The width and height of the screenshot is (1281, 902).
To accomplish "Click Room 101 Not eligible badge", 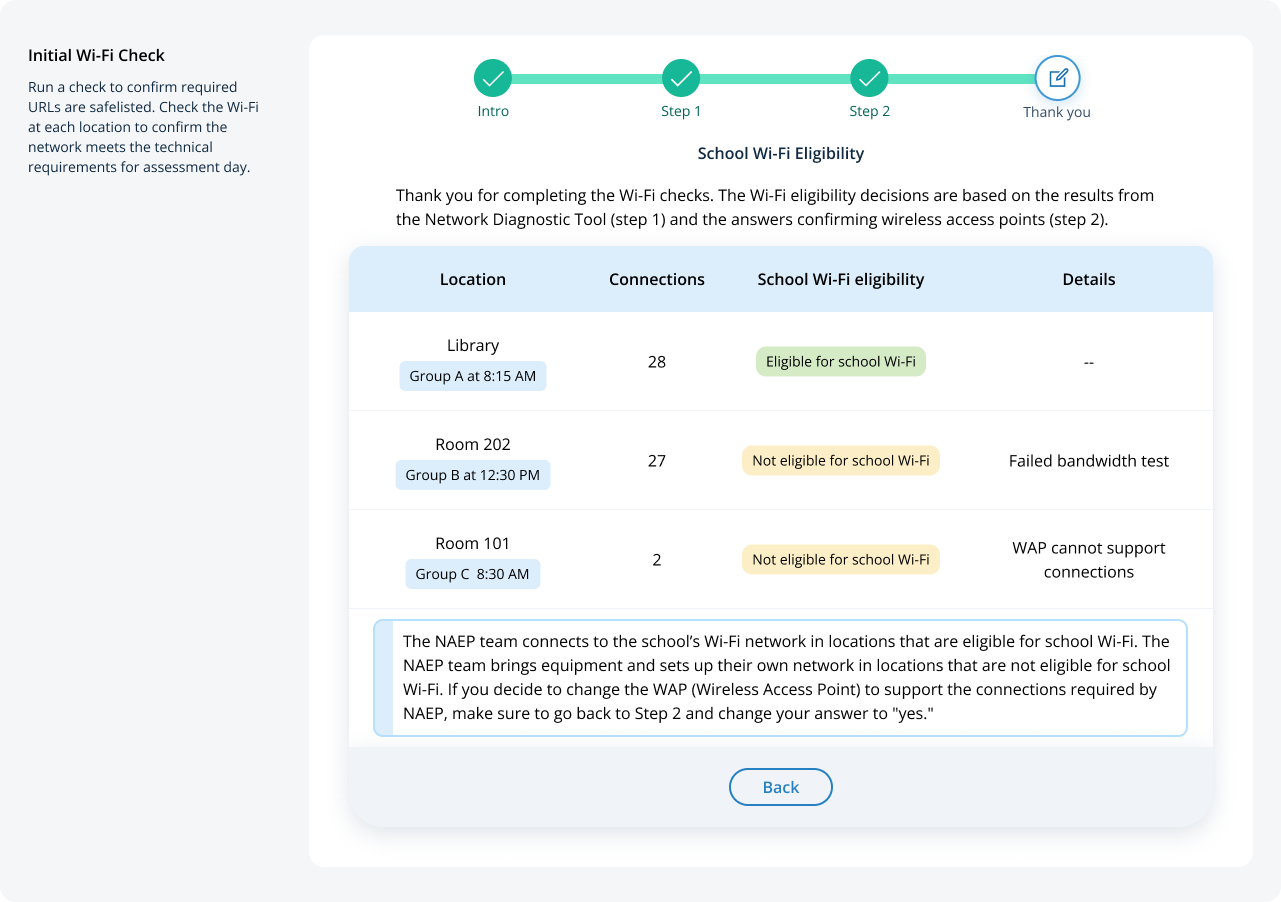I will (x=840, y=560).
